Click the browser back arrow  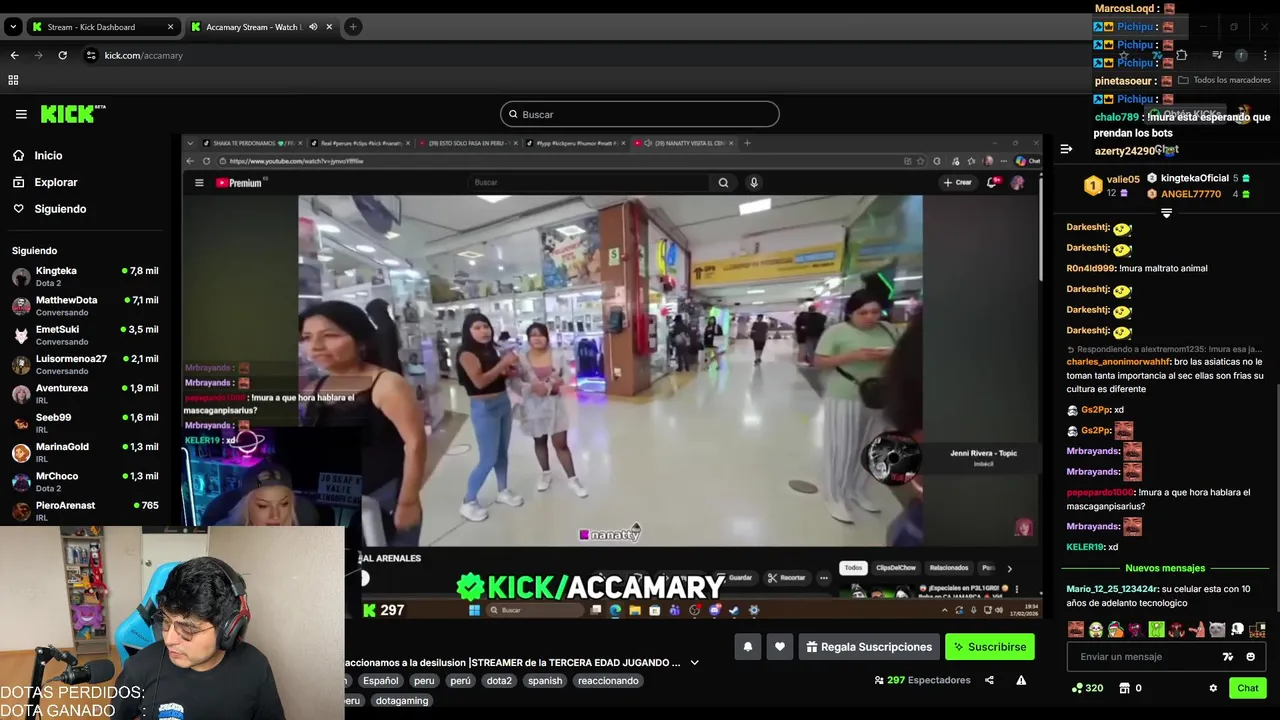coord(14,55)
